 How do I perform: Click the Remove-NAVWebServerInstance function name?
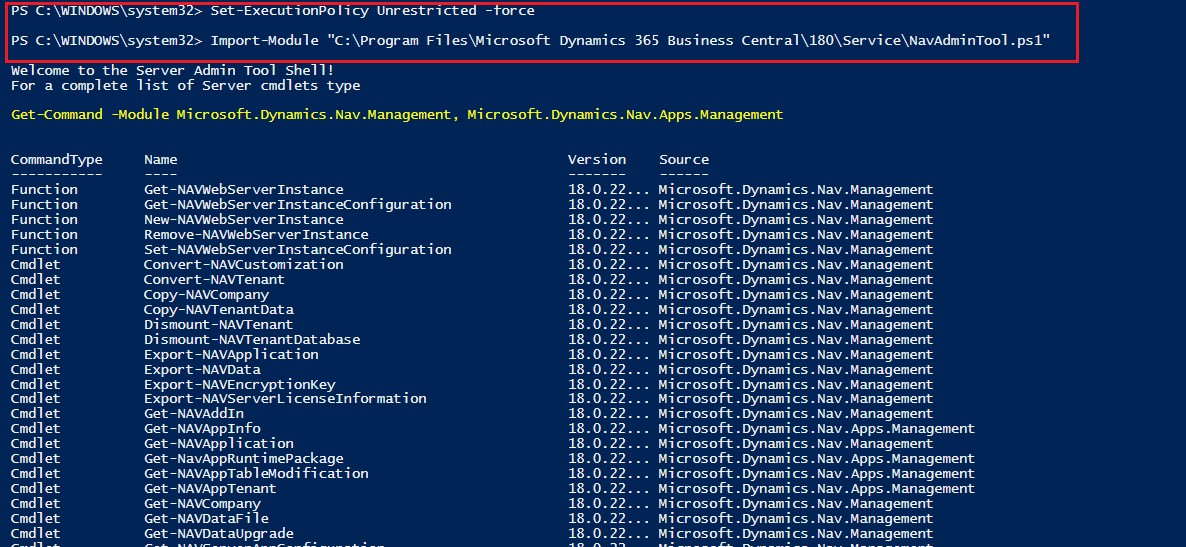[x=256, y=235]
